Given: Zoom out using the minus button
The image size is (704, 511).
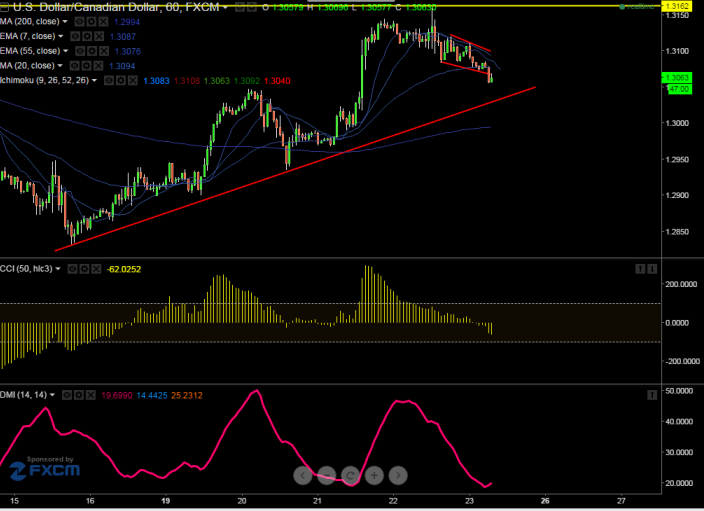Looking at the screenshot, I should (x=326, y=475).
